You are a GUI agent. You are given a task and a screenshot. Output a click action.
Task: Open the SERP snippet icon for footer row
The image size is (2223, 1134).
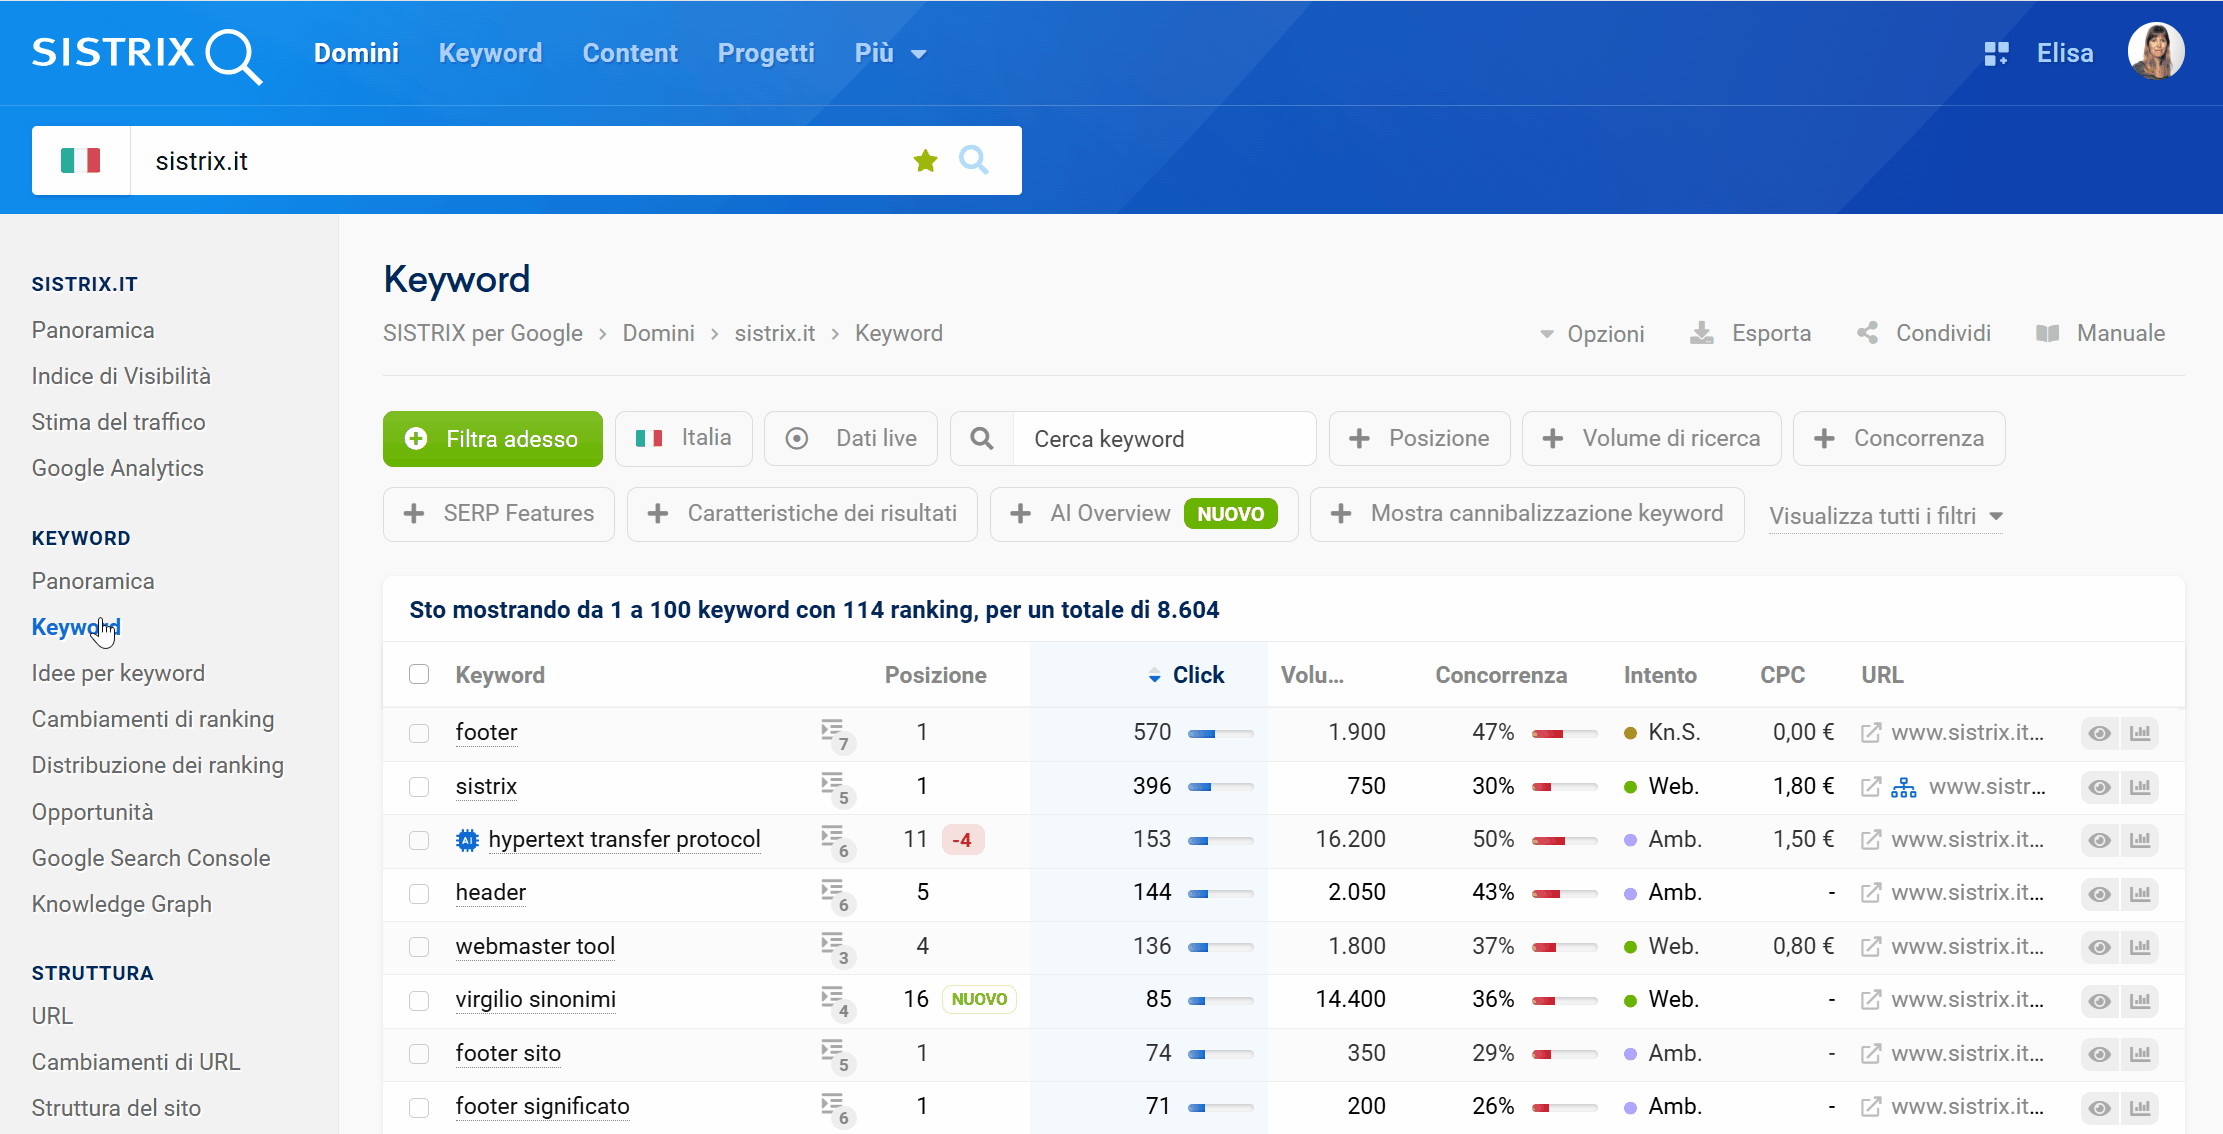tap(833, 733)
